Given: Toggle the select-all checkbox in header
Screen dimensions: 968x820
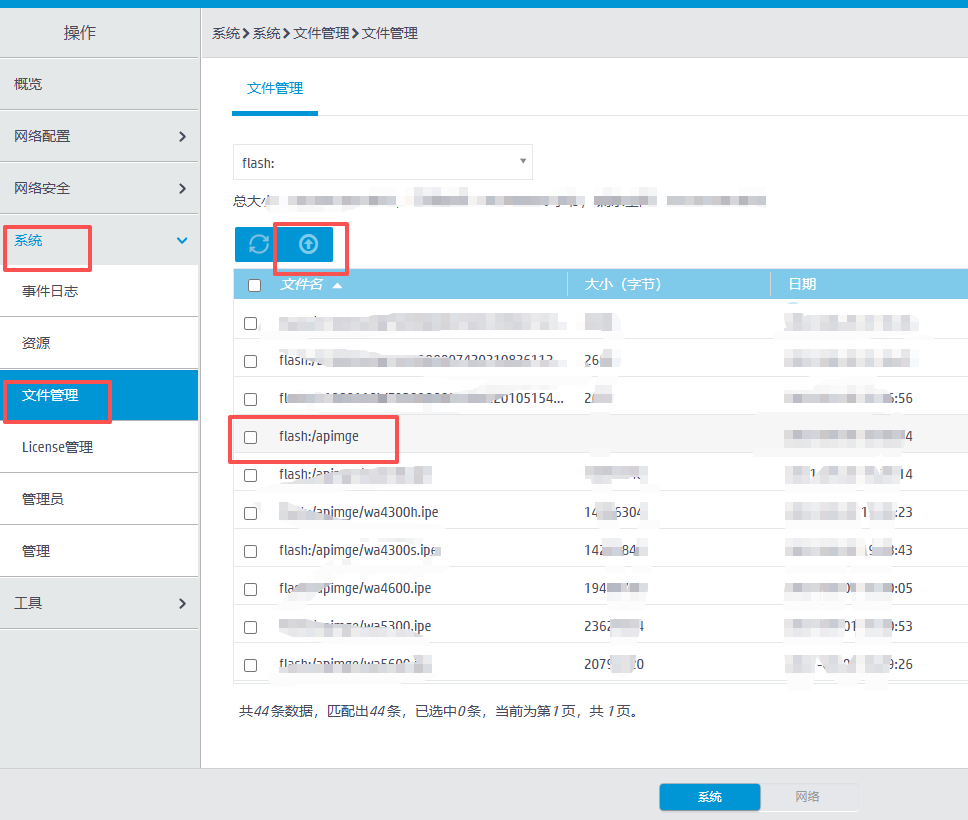Looking at the screenshot, I should [x=254, y=285].
